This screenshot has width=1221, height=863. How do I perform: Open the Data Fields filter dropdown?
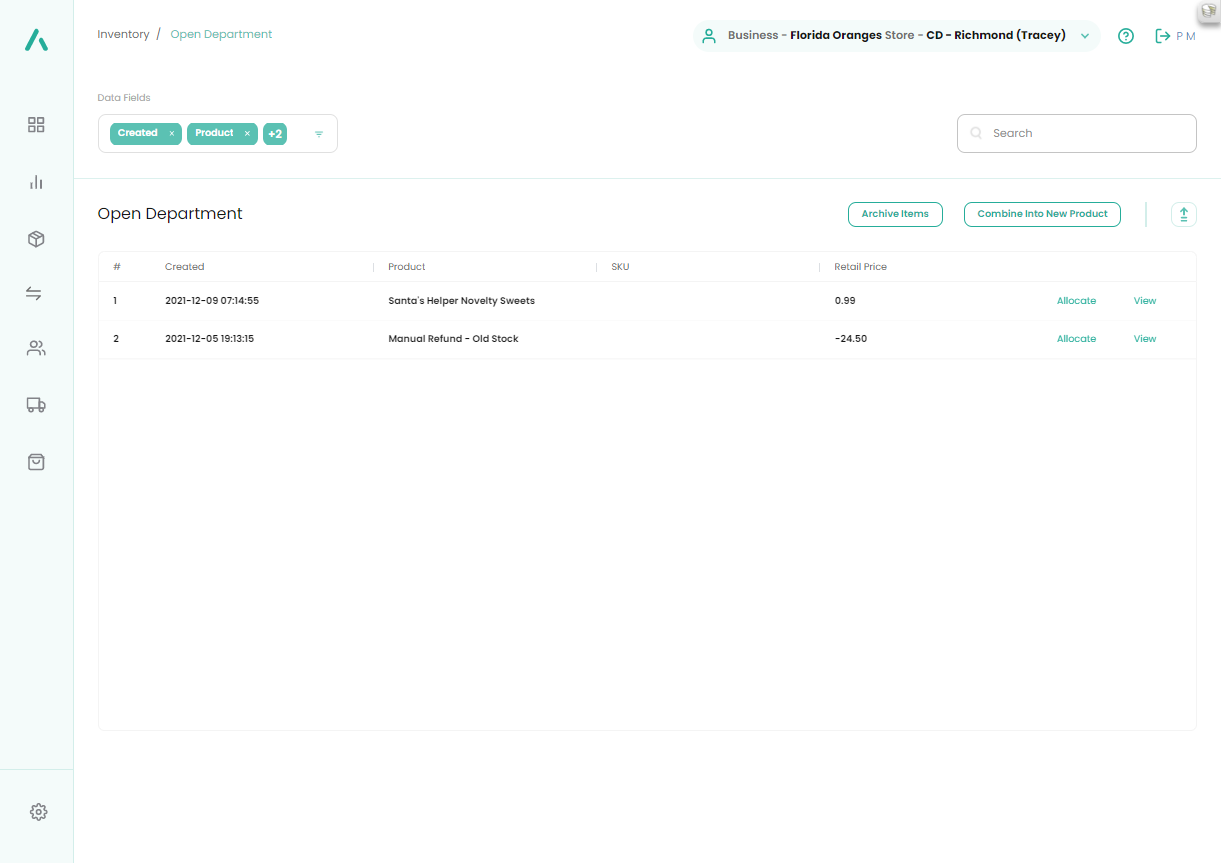tap(319, 134)
